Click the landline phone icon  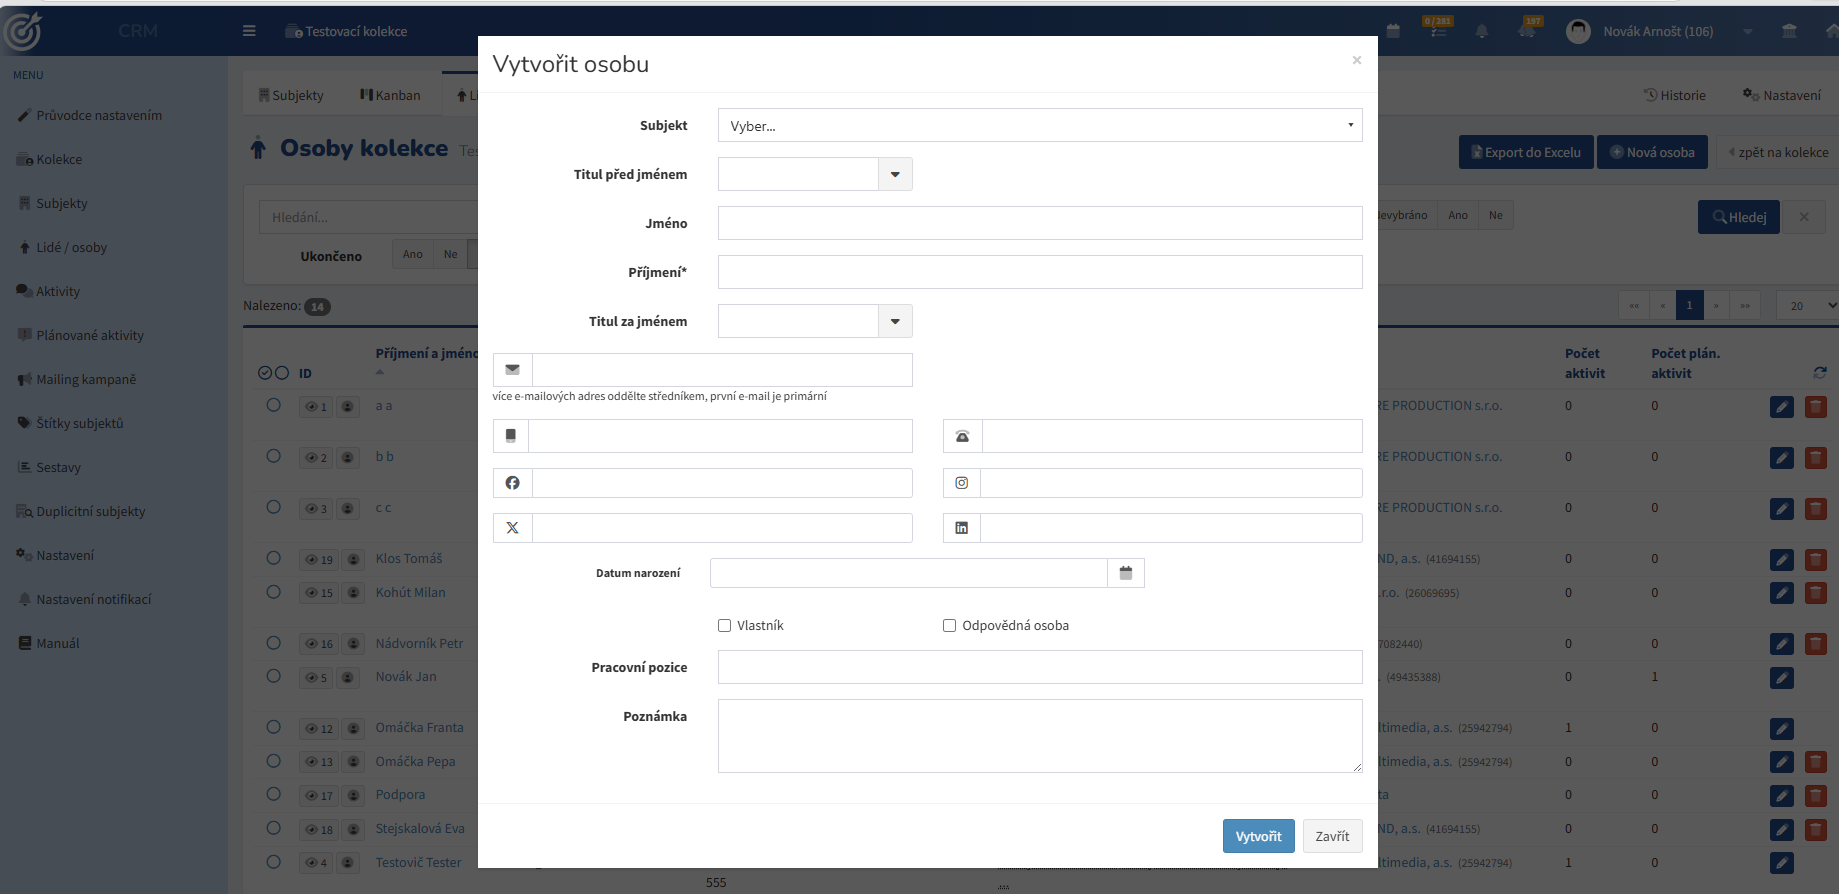962,436
